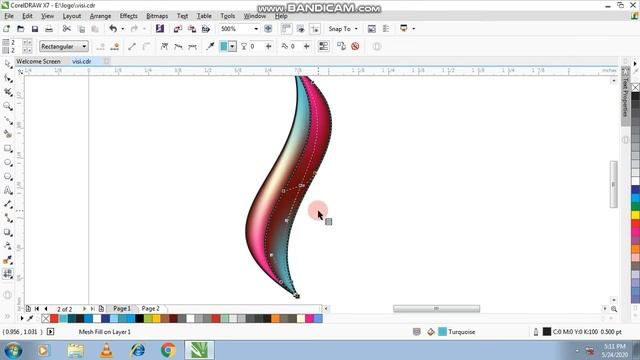The height and width of the screenshot is (360, 640).
Task: Select the Freehand tool in toolbox
Action: (8, 120)
